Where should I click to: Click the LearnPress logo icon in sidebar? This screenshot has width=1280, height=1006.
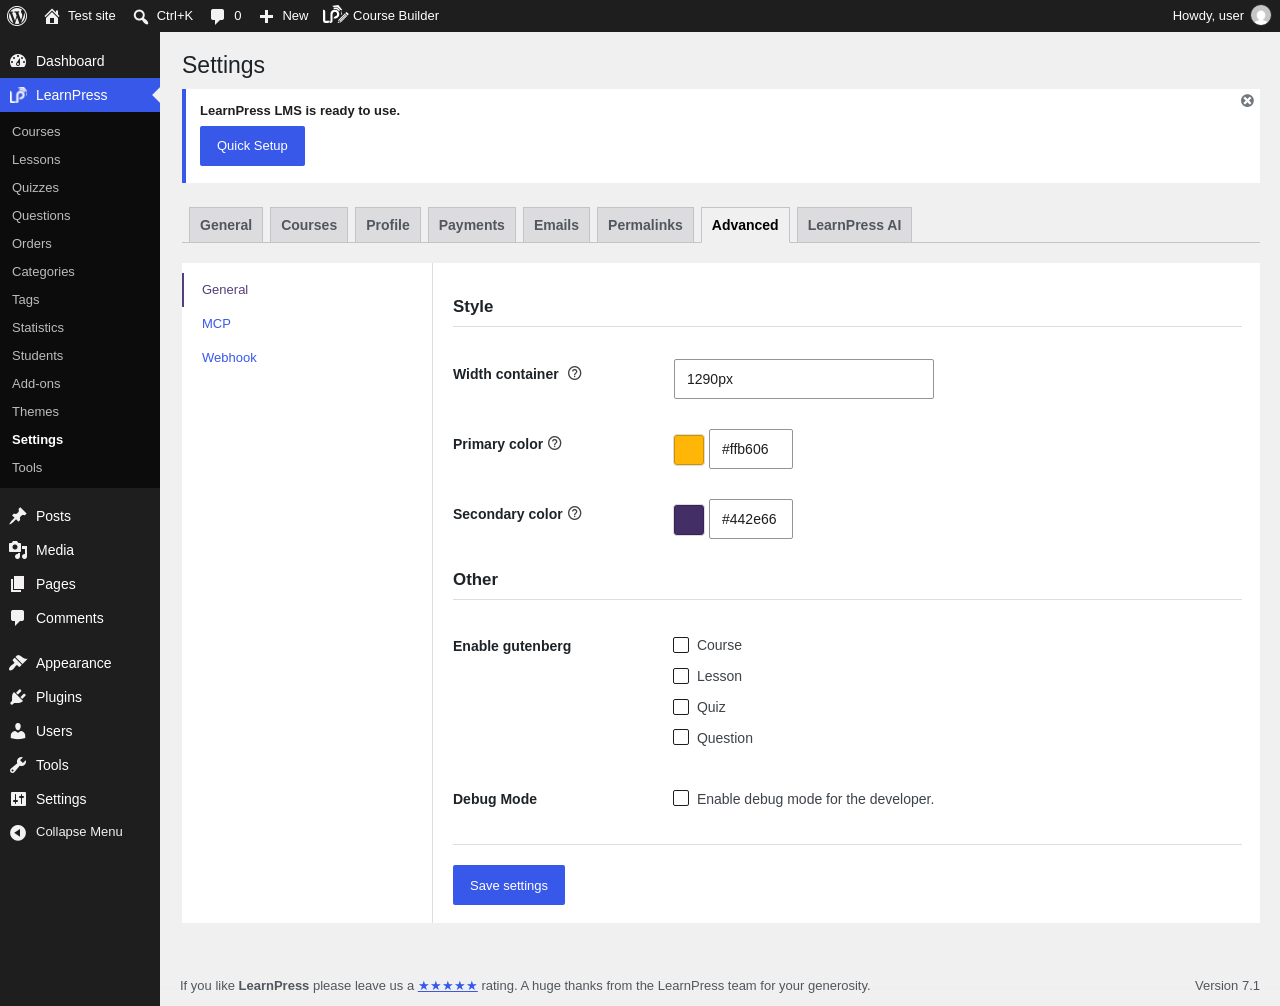tap(18, 95)
